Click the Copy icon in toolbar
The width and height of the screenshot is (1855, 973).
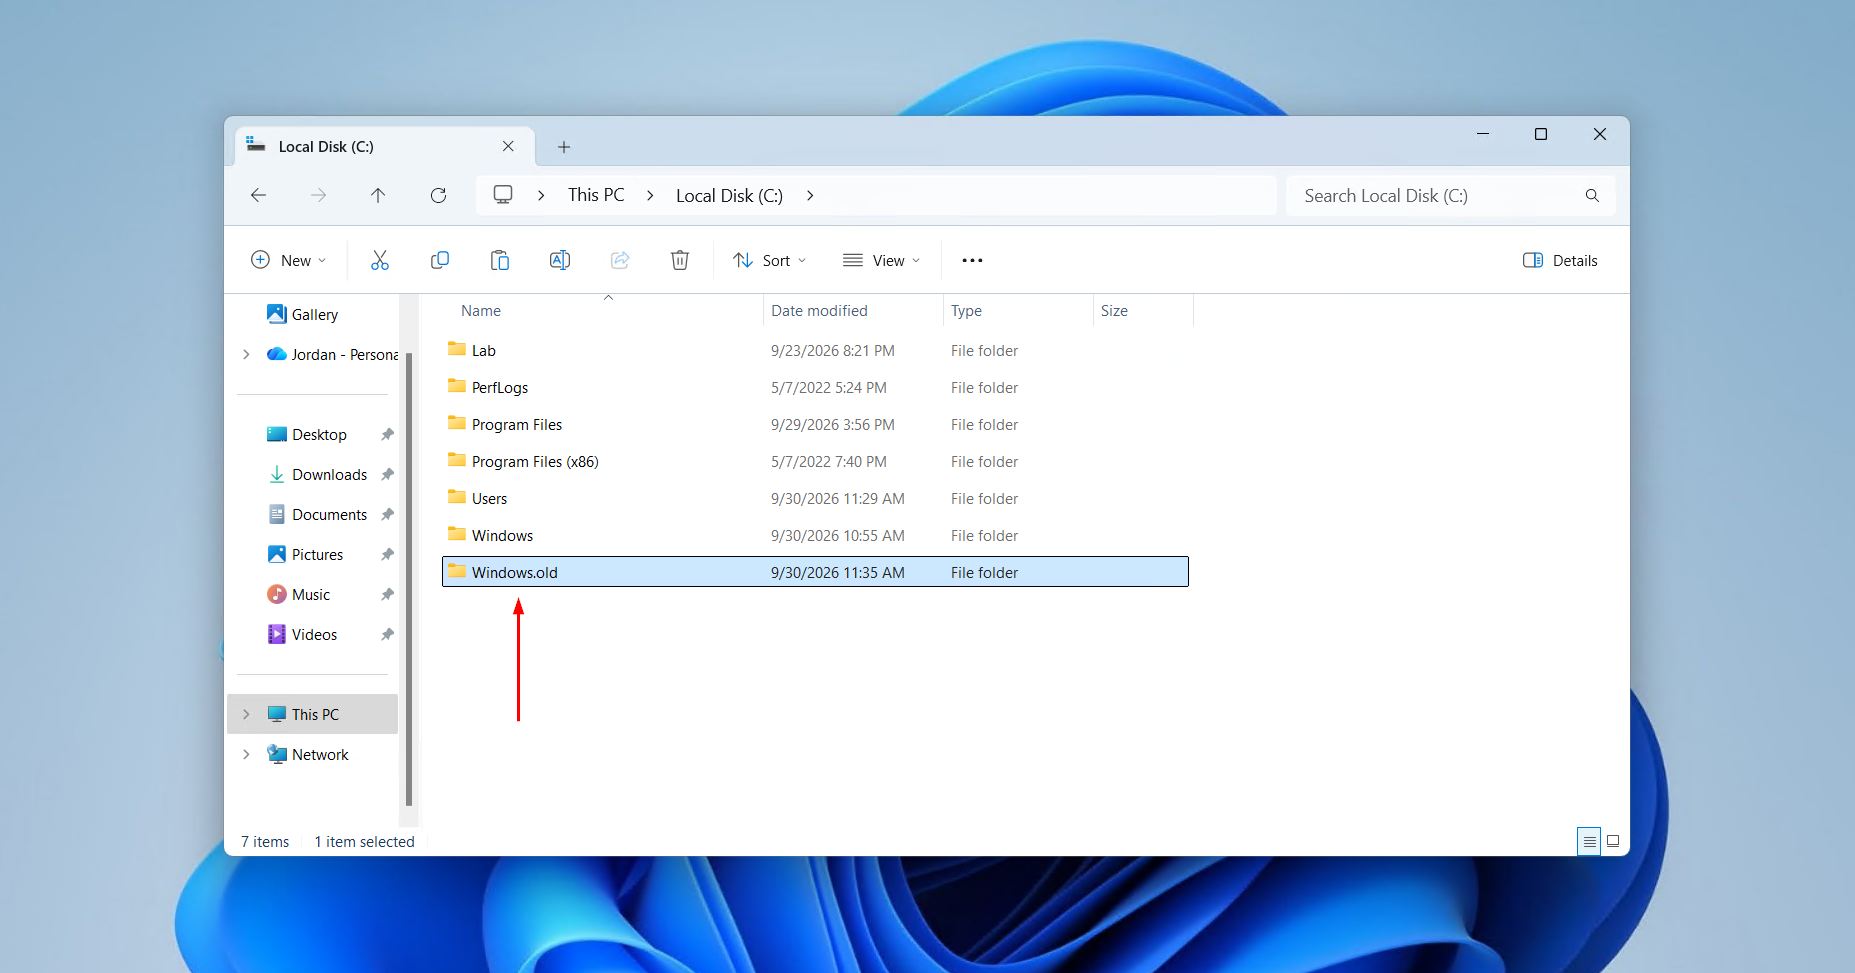pyautogui.click(x=440, y=260)
